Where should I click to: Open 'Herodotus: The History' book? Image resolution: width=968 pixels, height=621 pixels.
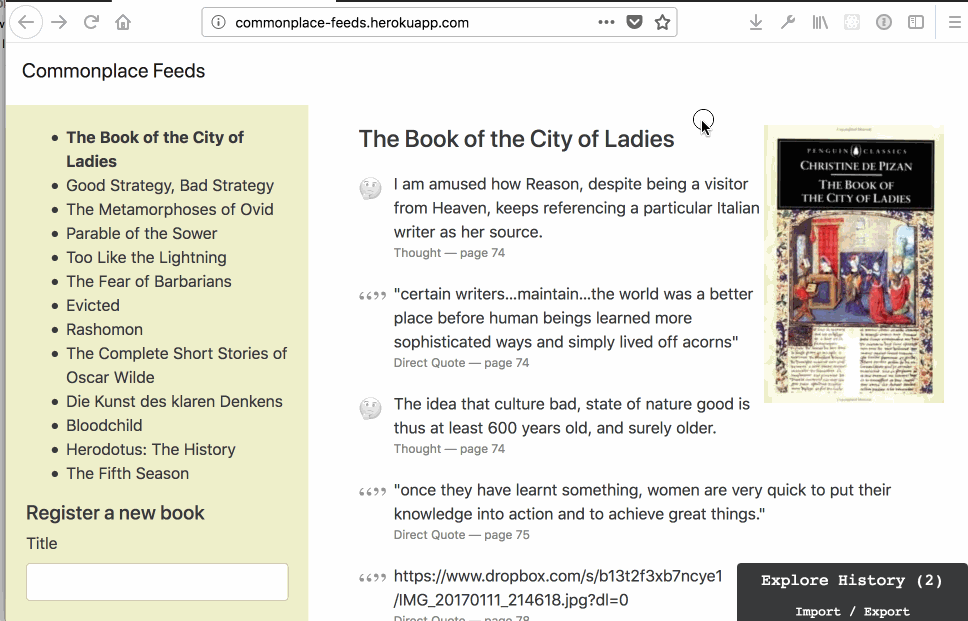151,451
